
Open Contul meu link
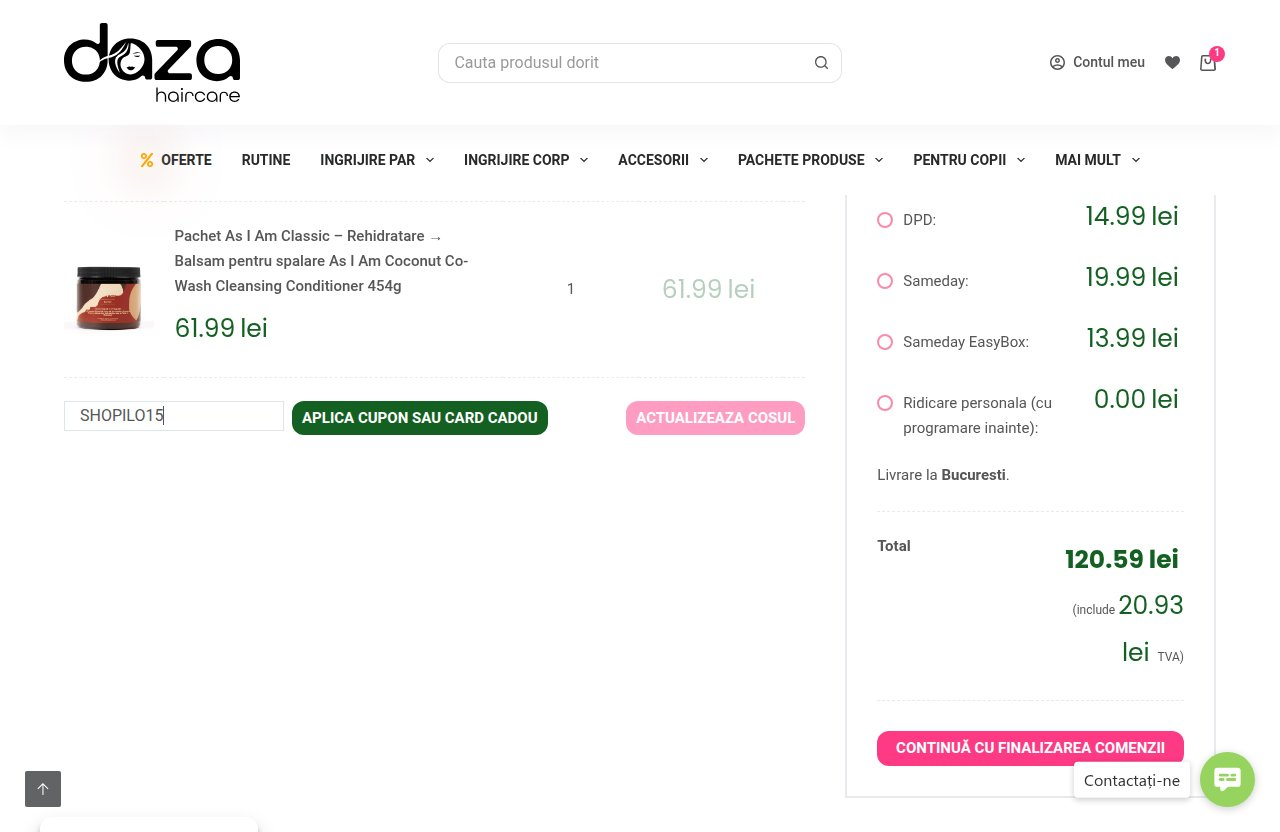[x=1108, y=62]
